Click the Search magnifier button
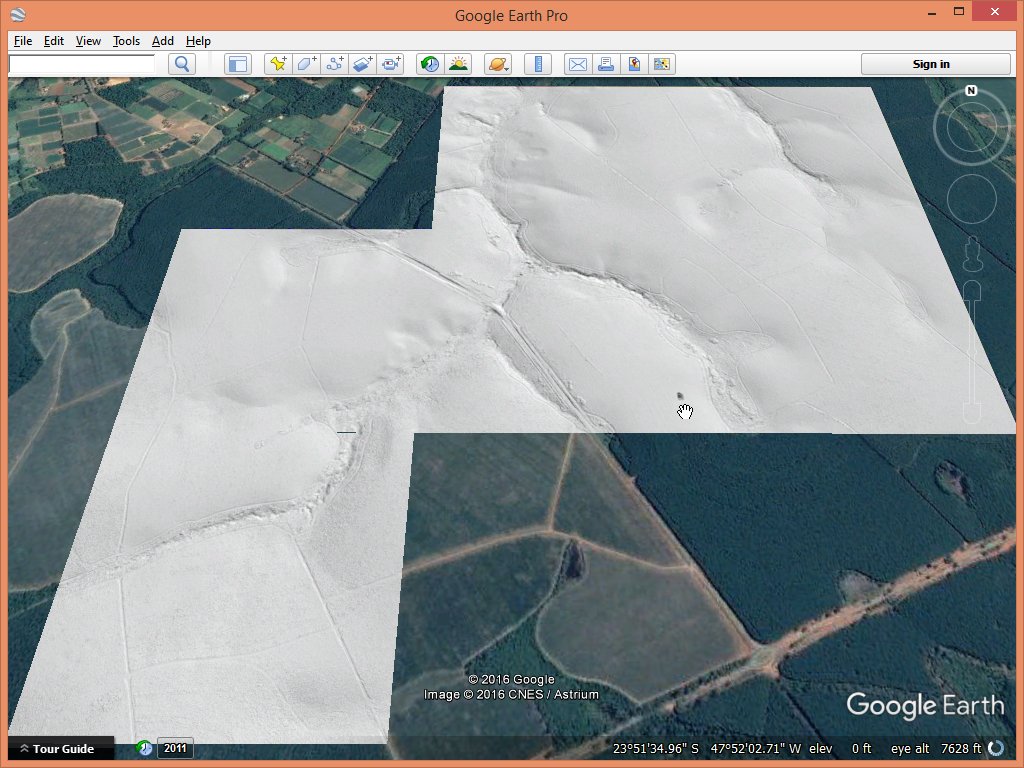Image resolution: width=1024 pixels, height=768 pixels. coord(181,64)
